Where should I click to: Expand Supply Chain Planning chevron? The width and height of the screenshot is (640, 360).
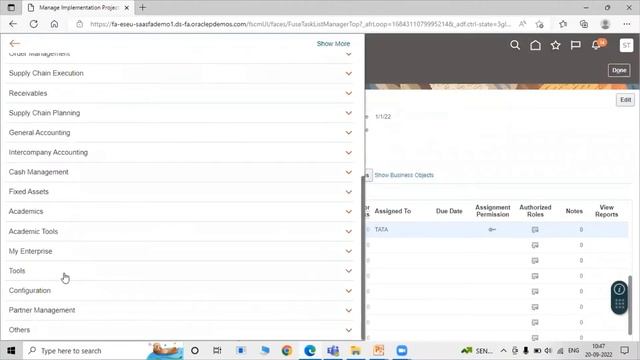(349, 113)
